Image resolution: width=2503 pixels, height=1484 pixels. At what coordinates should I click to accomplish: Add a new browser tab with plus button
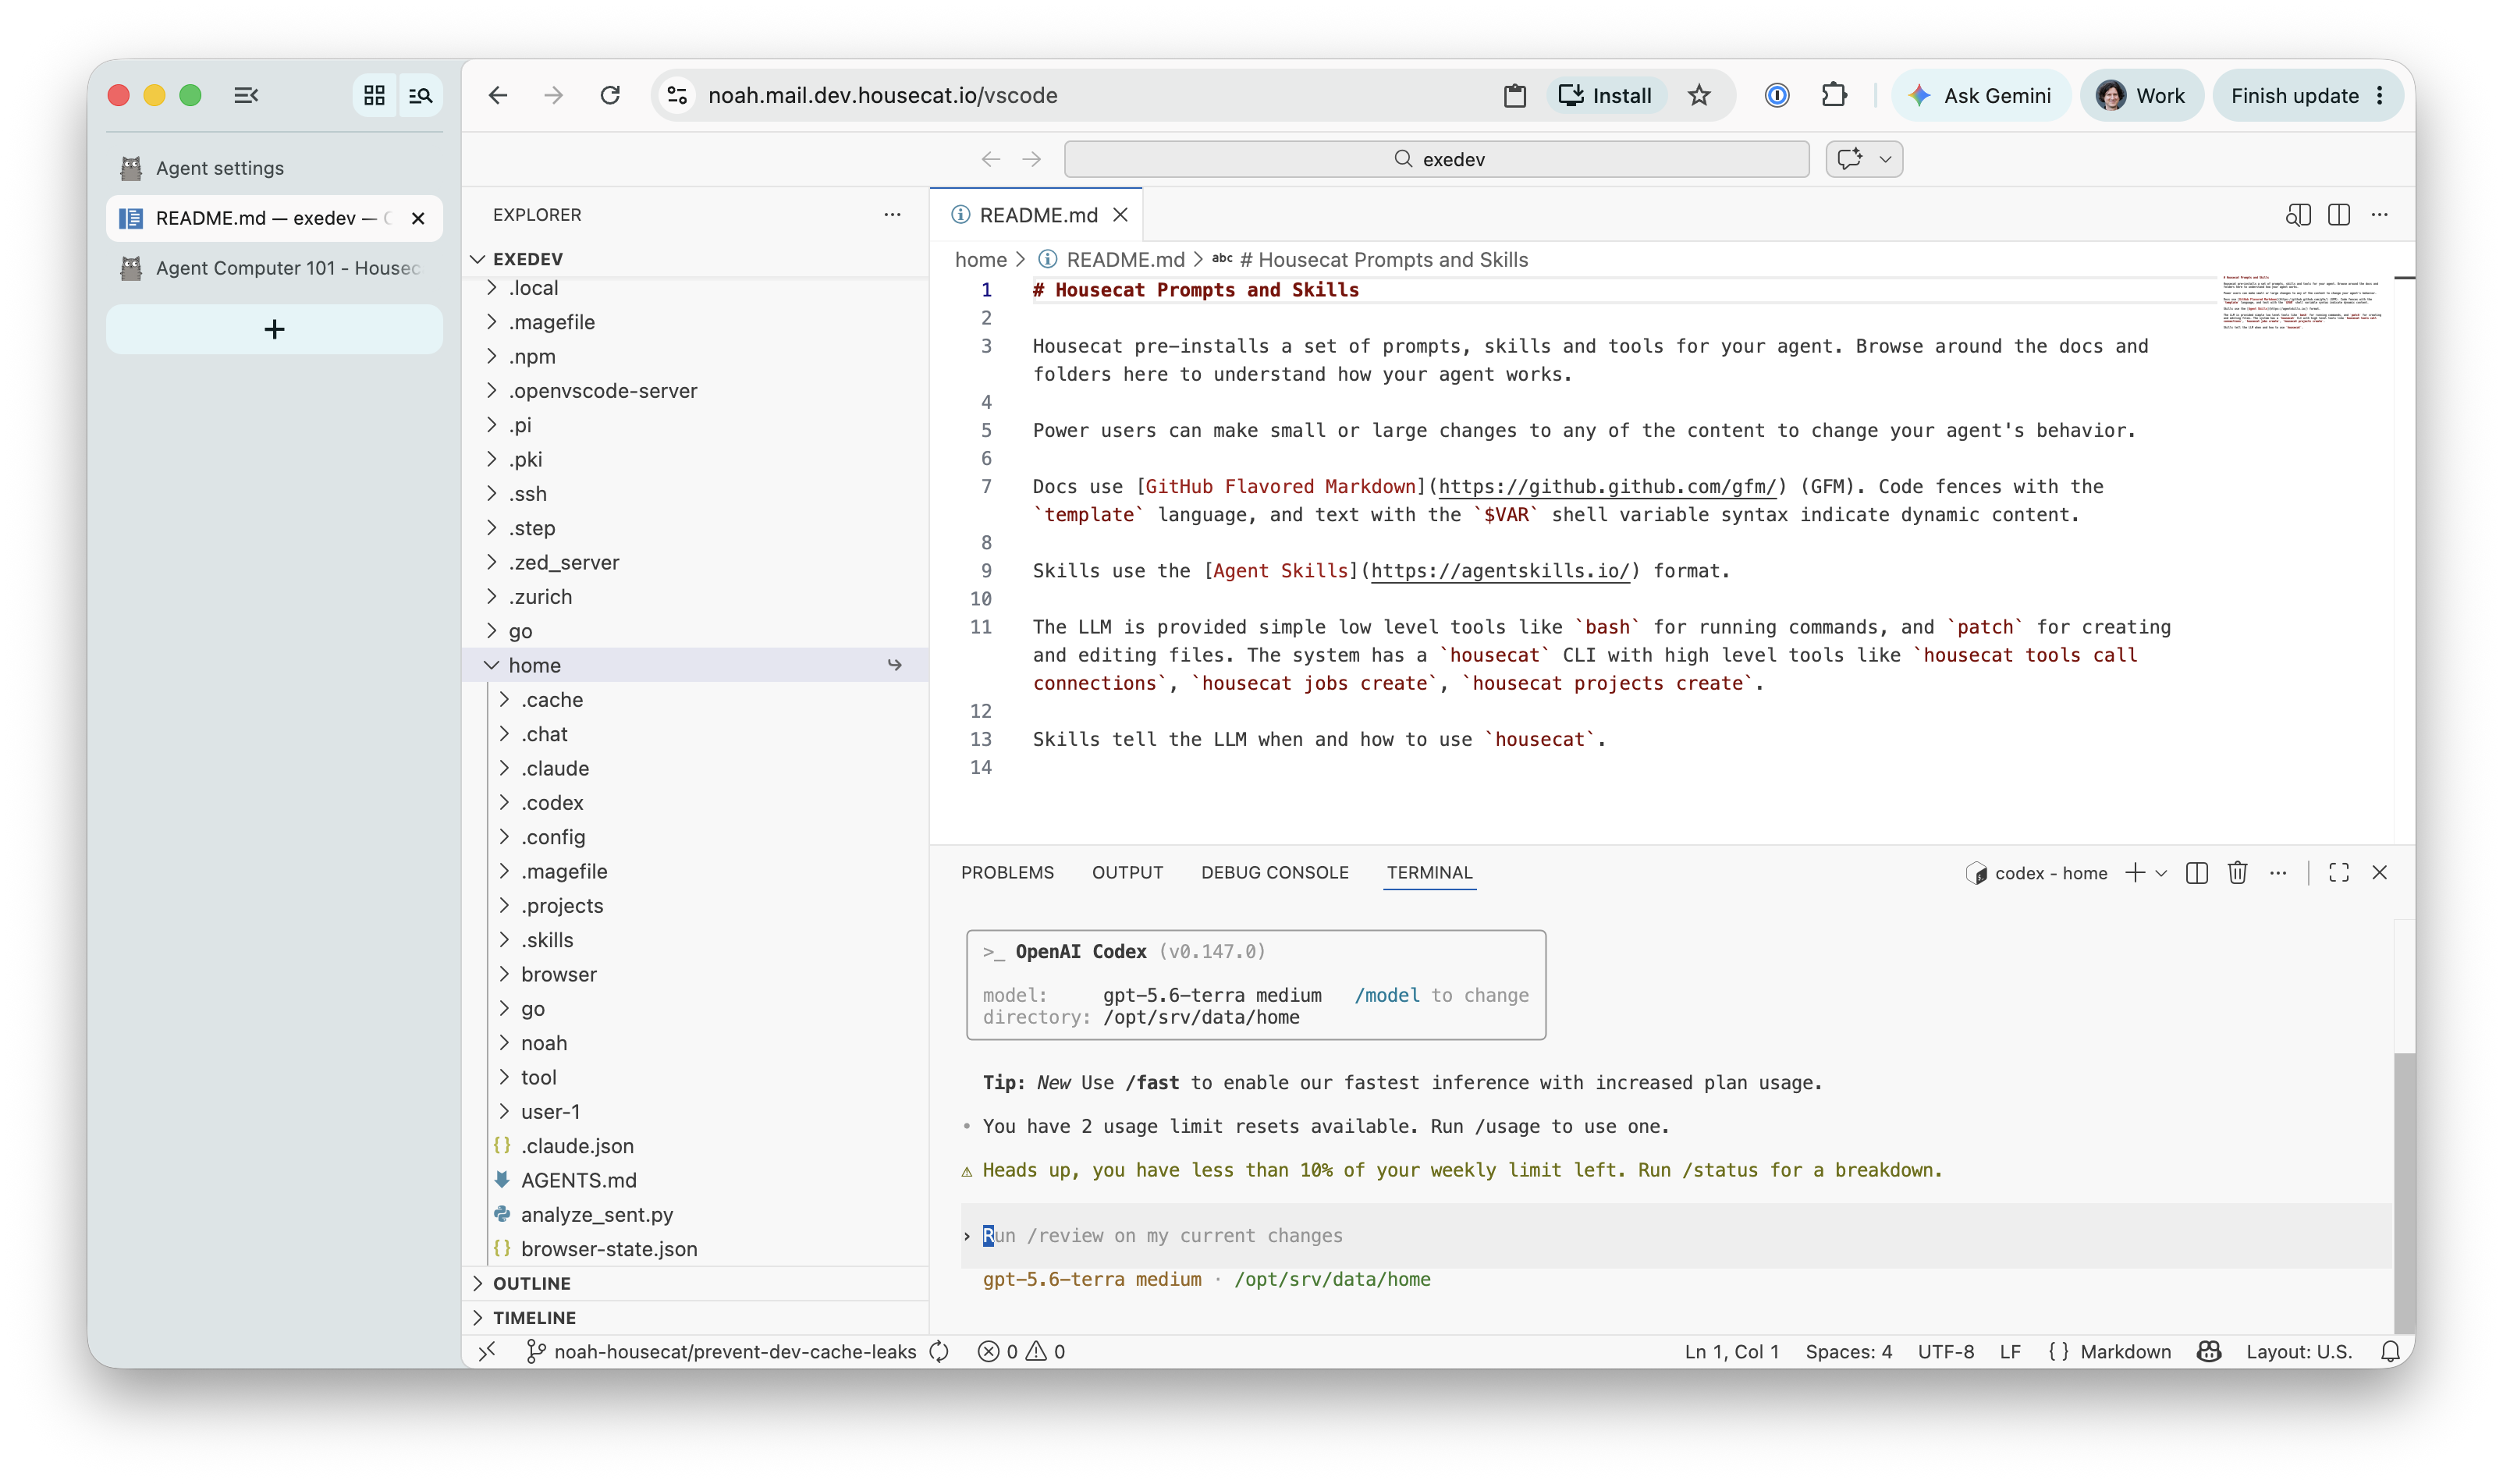point(274,329)
